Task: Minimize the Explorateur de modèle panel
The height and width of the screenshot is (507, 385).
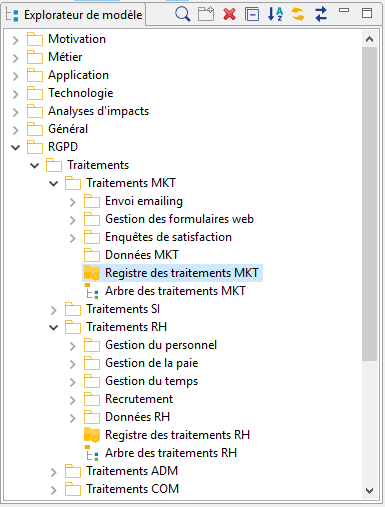Action: pos(344,10)
